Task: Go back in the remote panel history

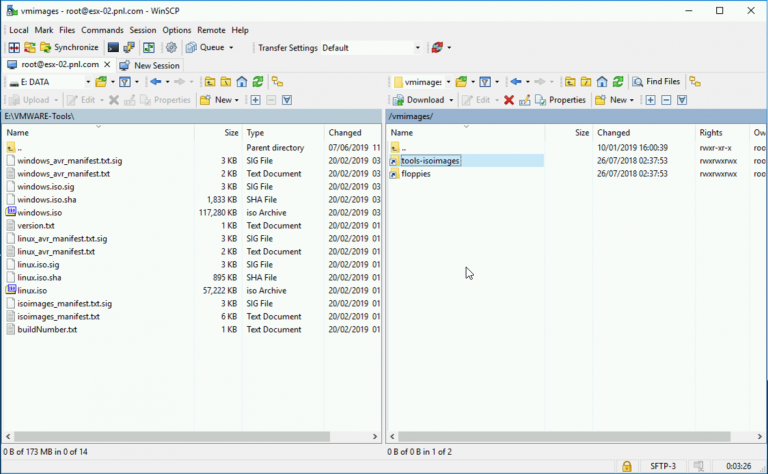Action: pos(516,82)
